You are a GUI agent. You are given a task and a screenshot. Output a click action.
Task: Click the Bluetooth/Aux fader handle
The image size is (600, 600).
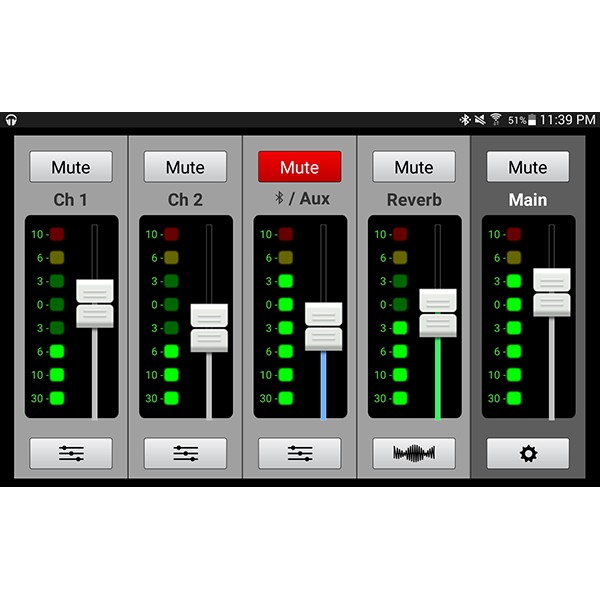point(324,327)
